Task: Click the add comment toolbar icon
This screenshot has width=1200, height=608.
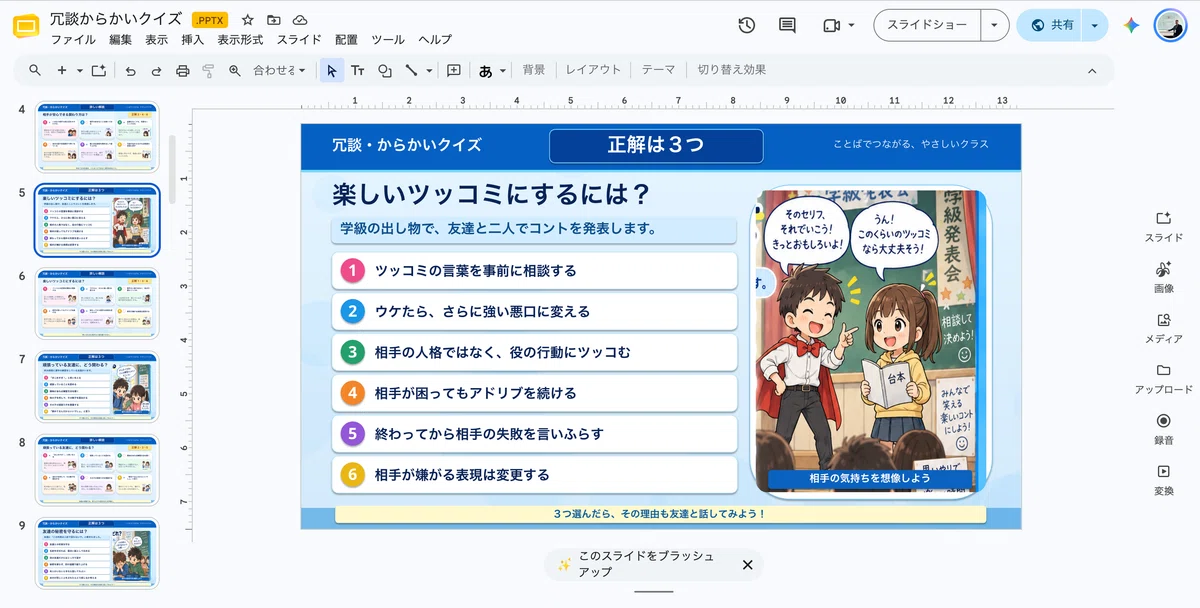Action: tap(454, 70)
